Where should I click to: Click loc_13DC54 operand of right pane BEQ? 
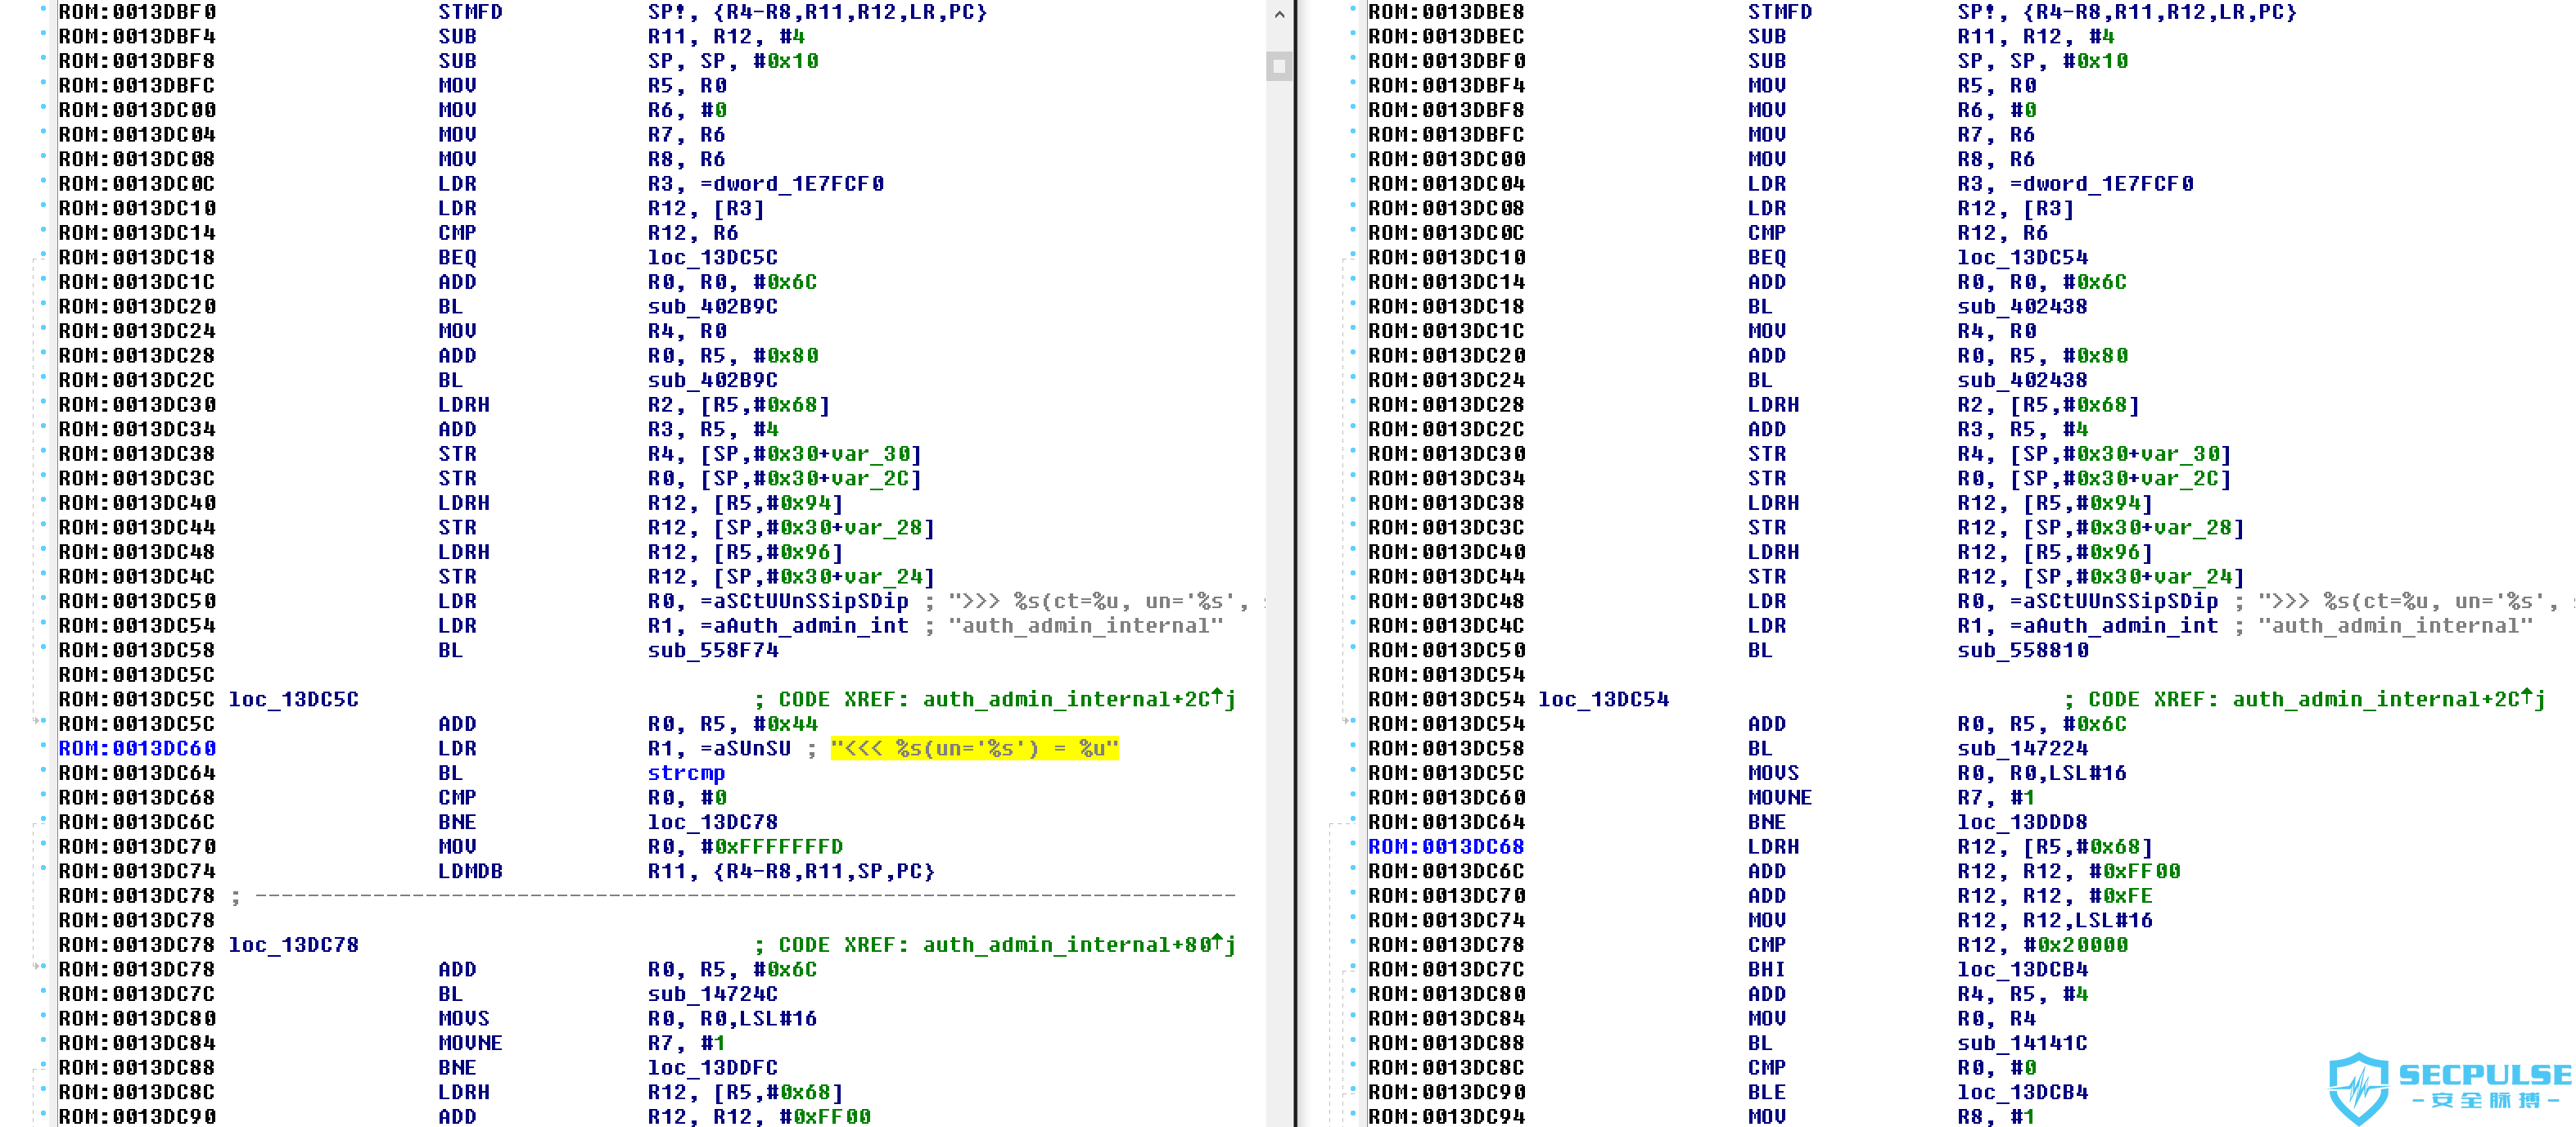(x=2022, y=257)
